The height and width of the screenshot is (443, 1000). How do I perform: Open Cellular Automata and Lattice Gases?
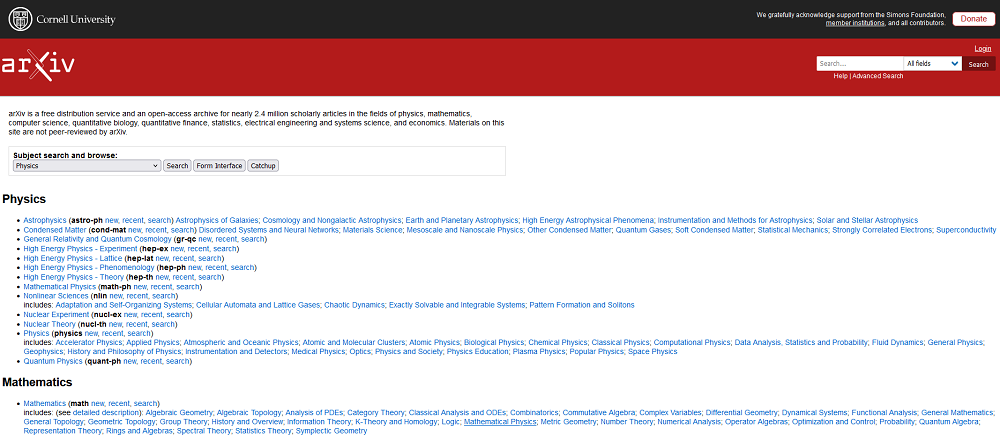coord(258,305)
